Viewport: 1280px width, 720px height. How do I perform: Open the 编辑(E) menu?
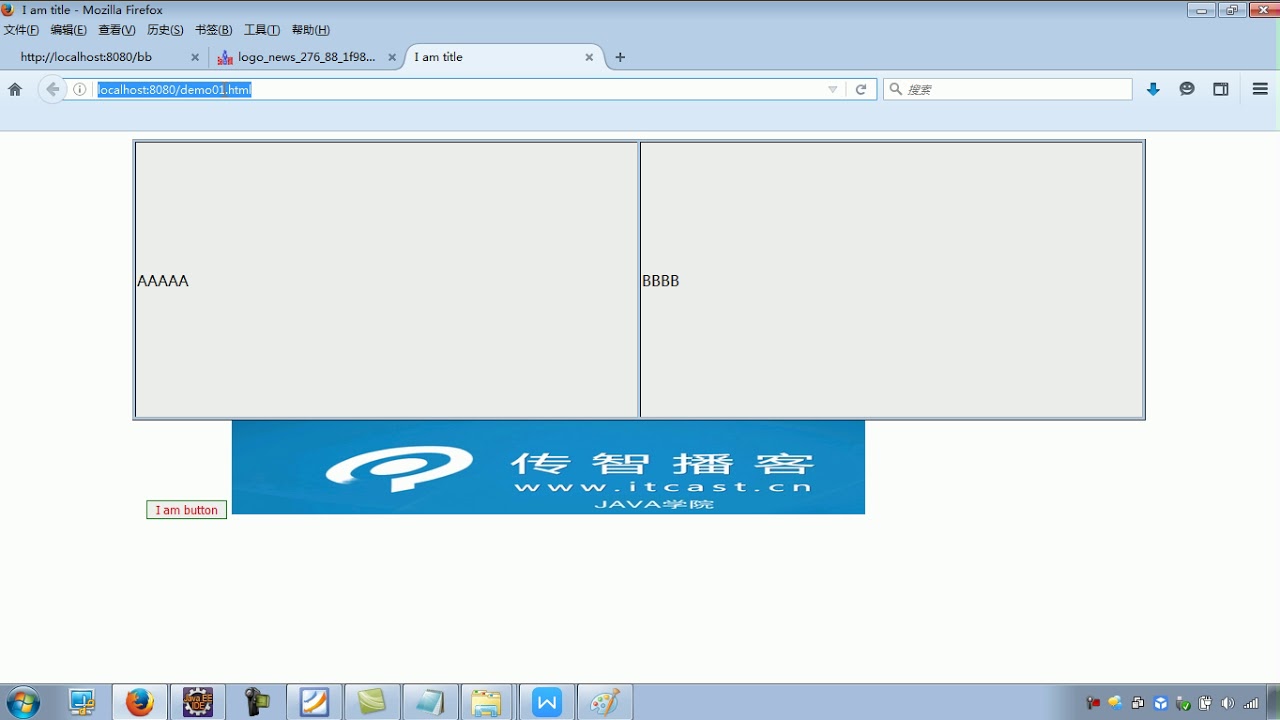pos(68,30)
